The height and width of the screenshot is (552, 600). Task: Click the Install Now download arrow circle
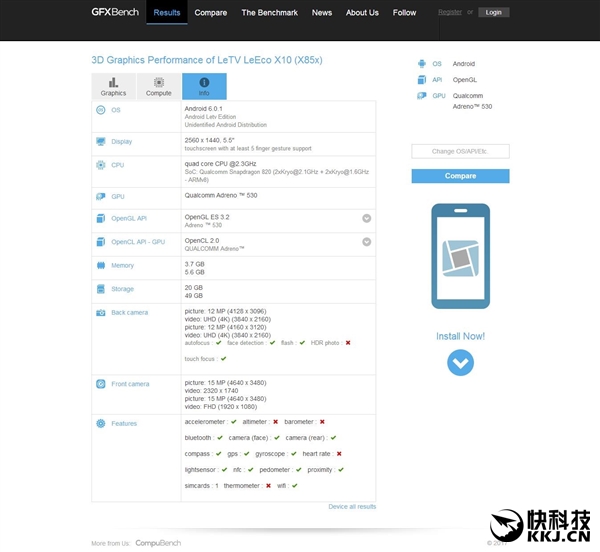460,363
